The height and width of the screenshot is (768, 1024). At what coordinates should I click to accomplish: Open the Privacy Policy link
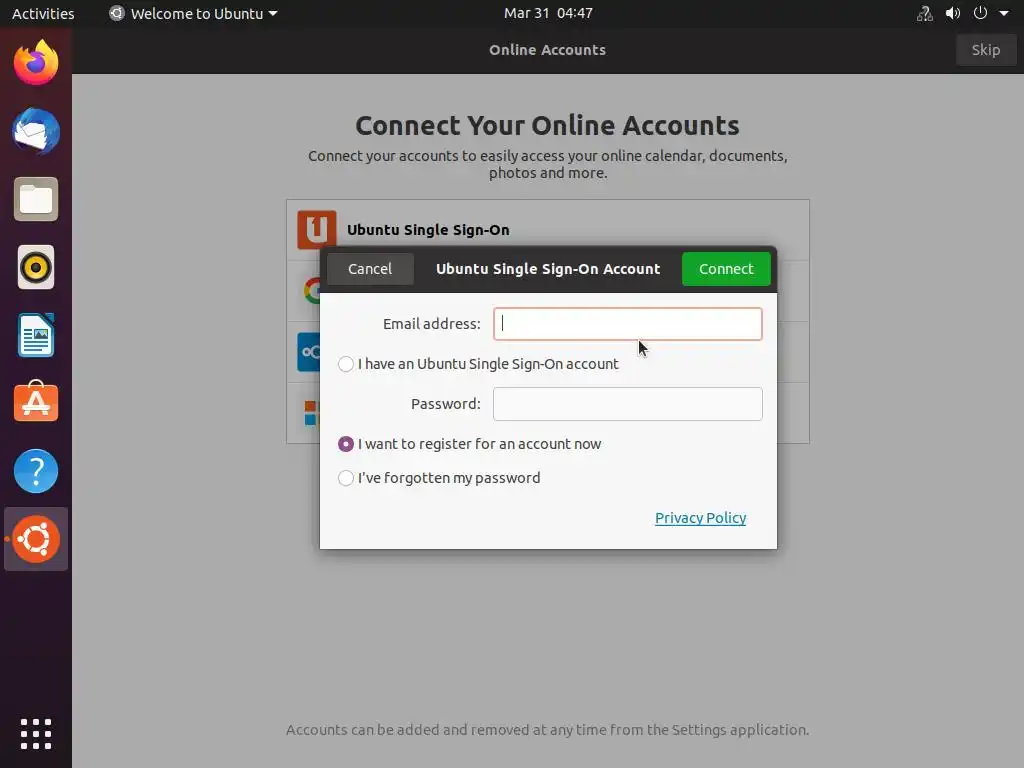pos(700,518)
